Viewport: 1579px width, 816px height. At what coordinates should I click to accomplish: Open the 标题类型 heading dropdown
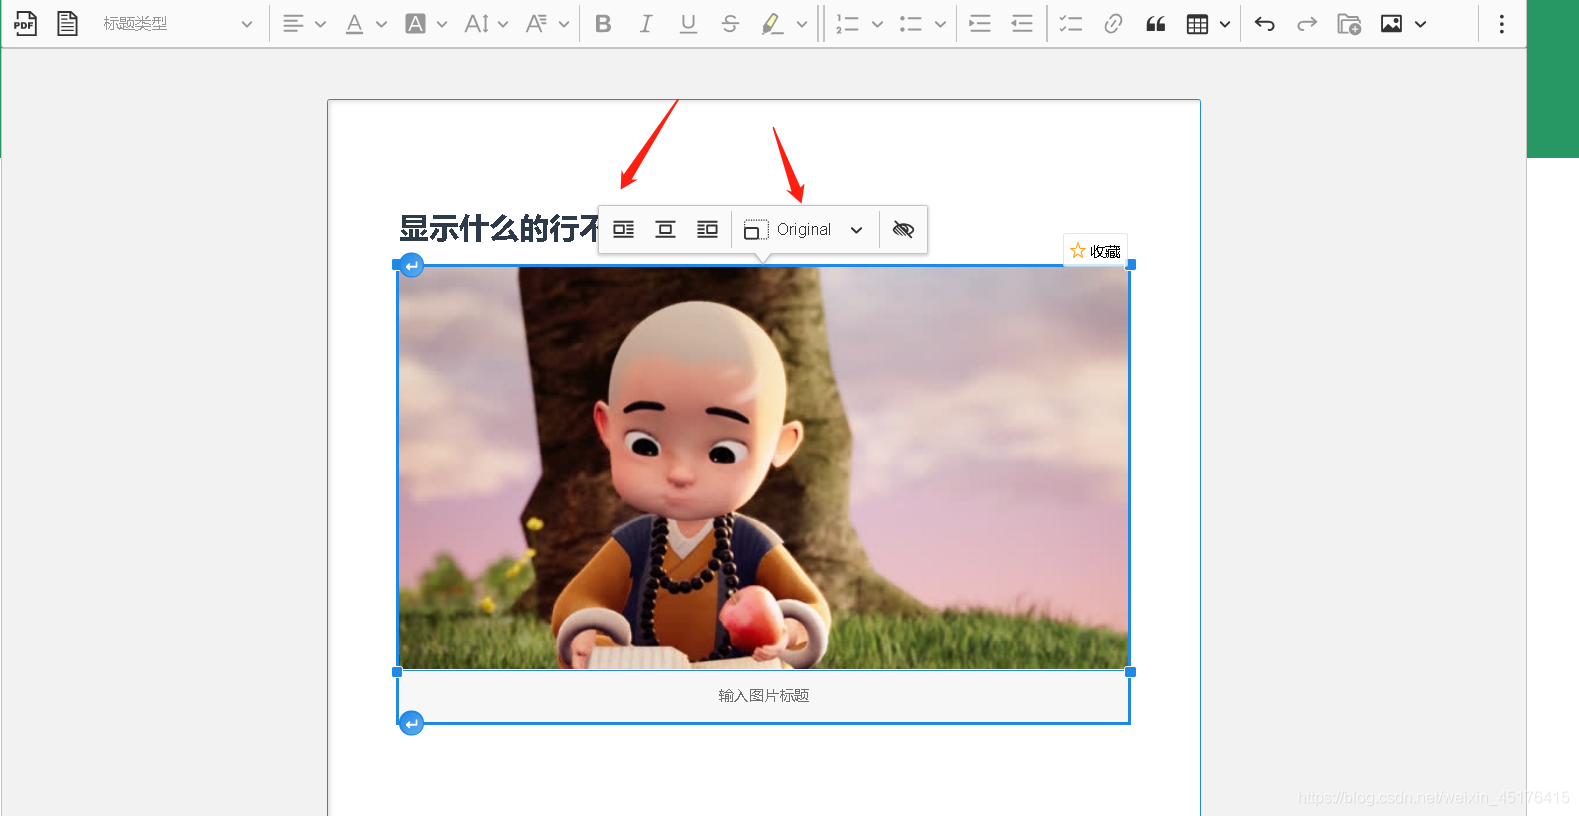(178, 23)
